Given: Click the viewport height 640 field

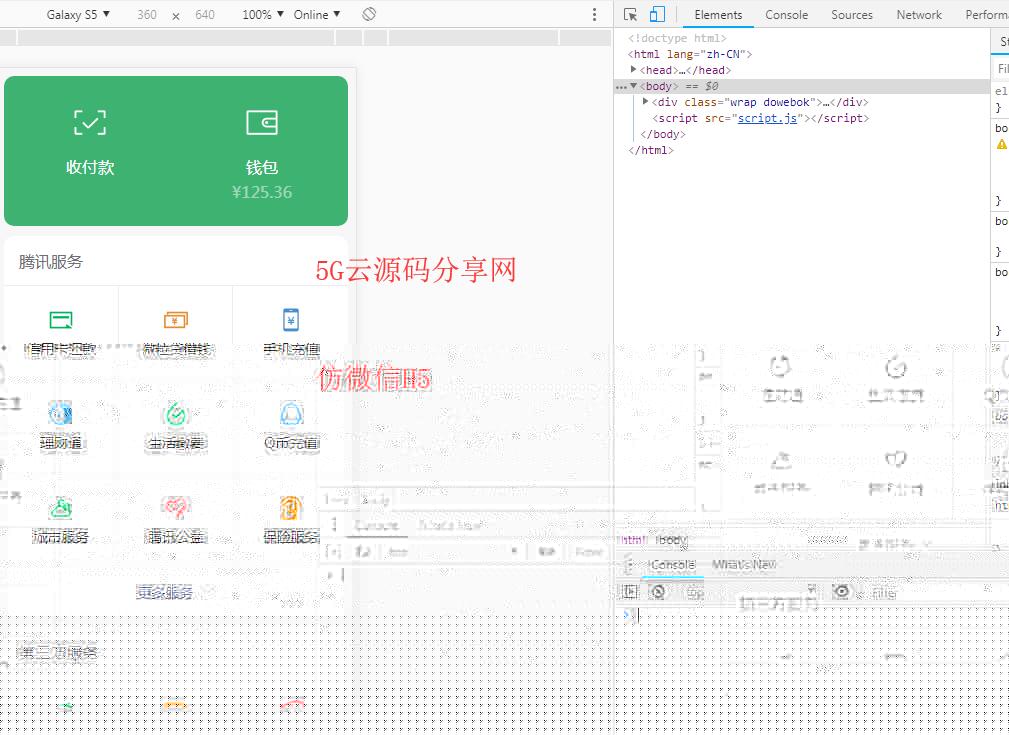Looking at the screenshot, I should click(x=205, y=14).
